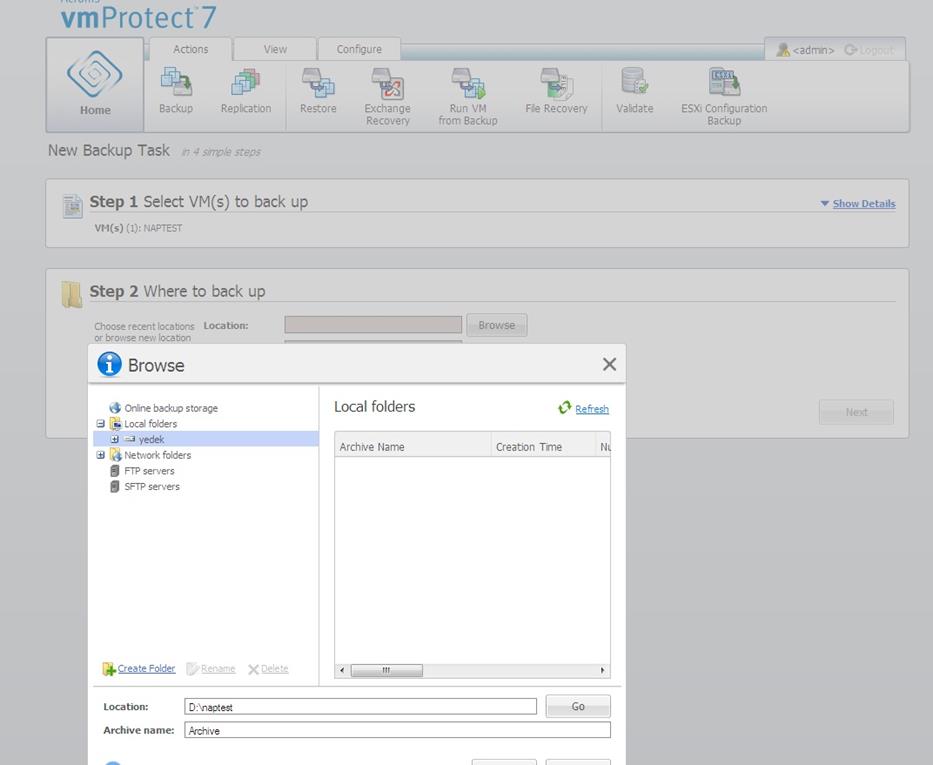Click the scroll left arrow in archive list
Image resolution: width=933 pixels, height=765 pixels.
tap(342, 670)
